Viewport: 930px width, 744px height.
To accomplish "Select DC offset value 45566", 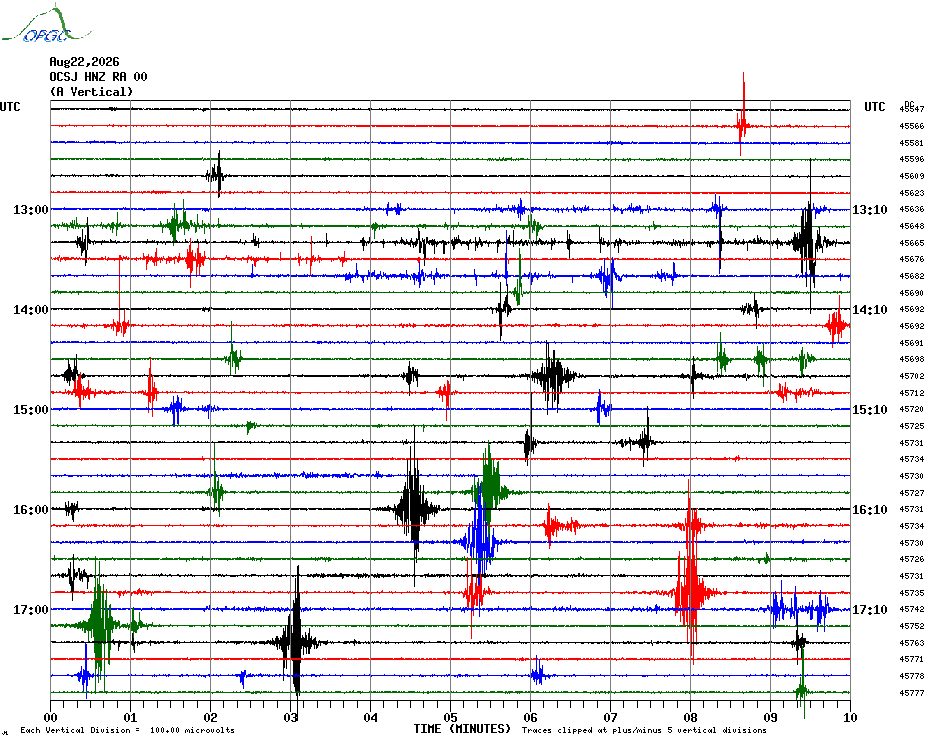I will (912, 126).
